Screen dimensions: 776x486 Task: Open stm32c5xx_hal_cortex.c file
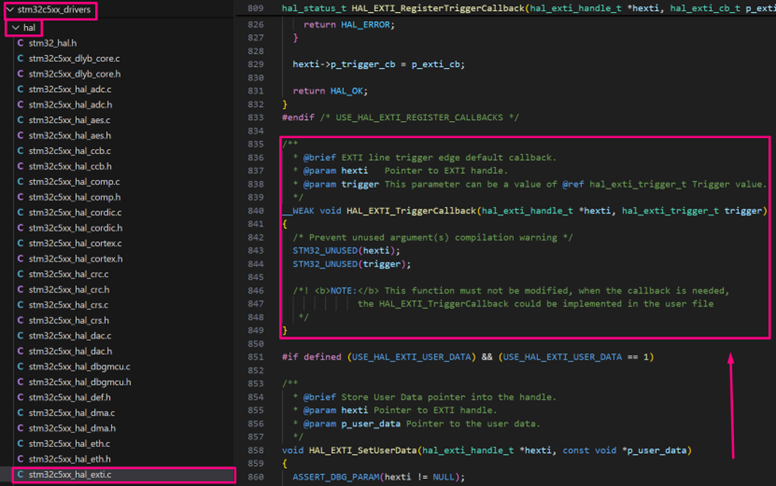pyautogui.click(x=75, y=243)
